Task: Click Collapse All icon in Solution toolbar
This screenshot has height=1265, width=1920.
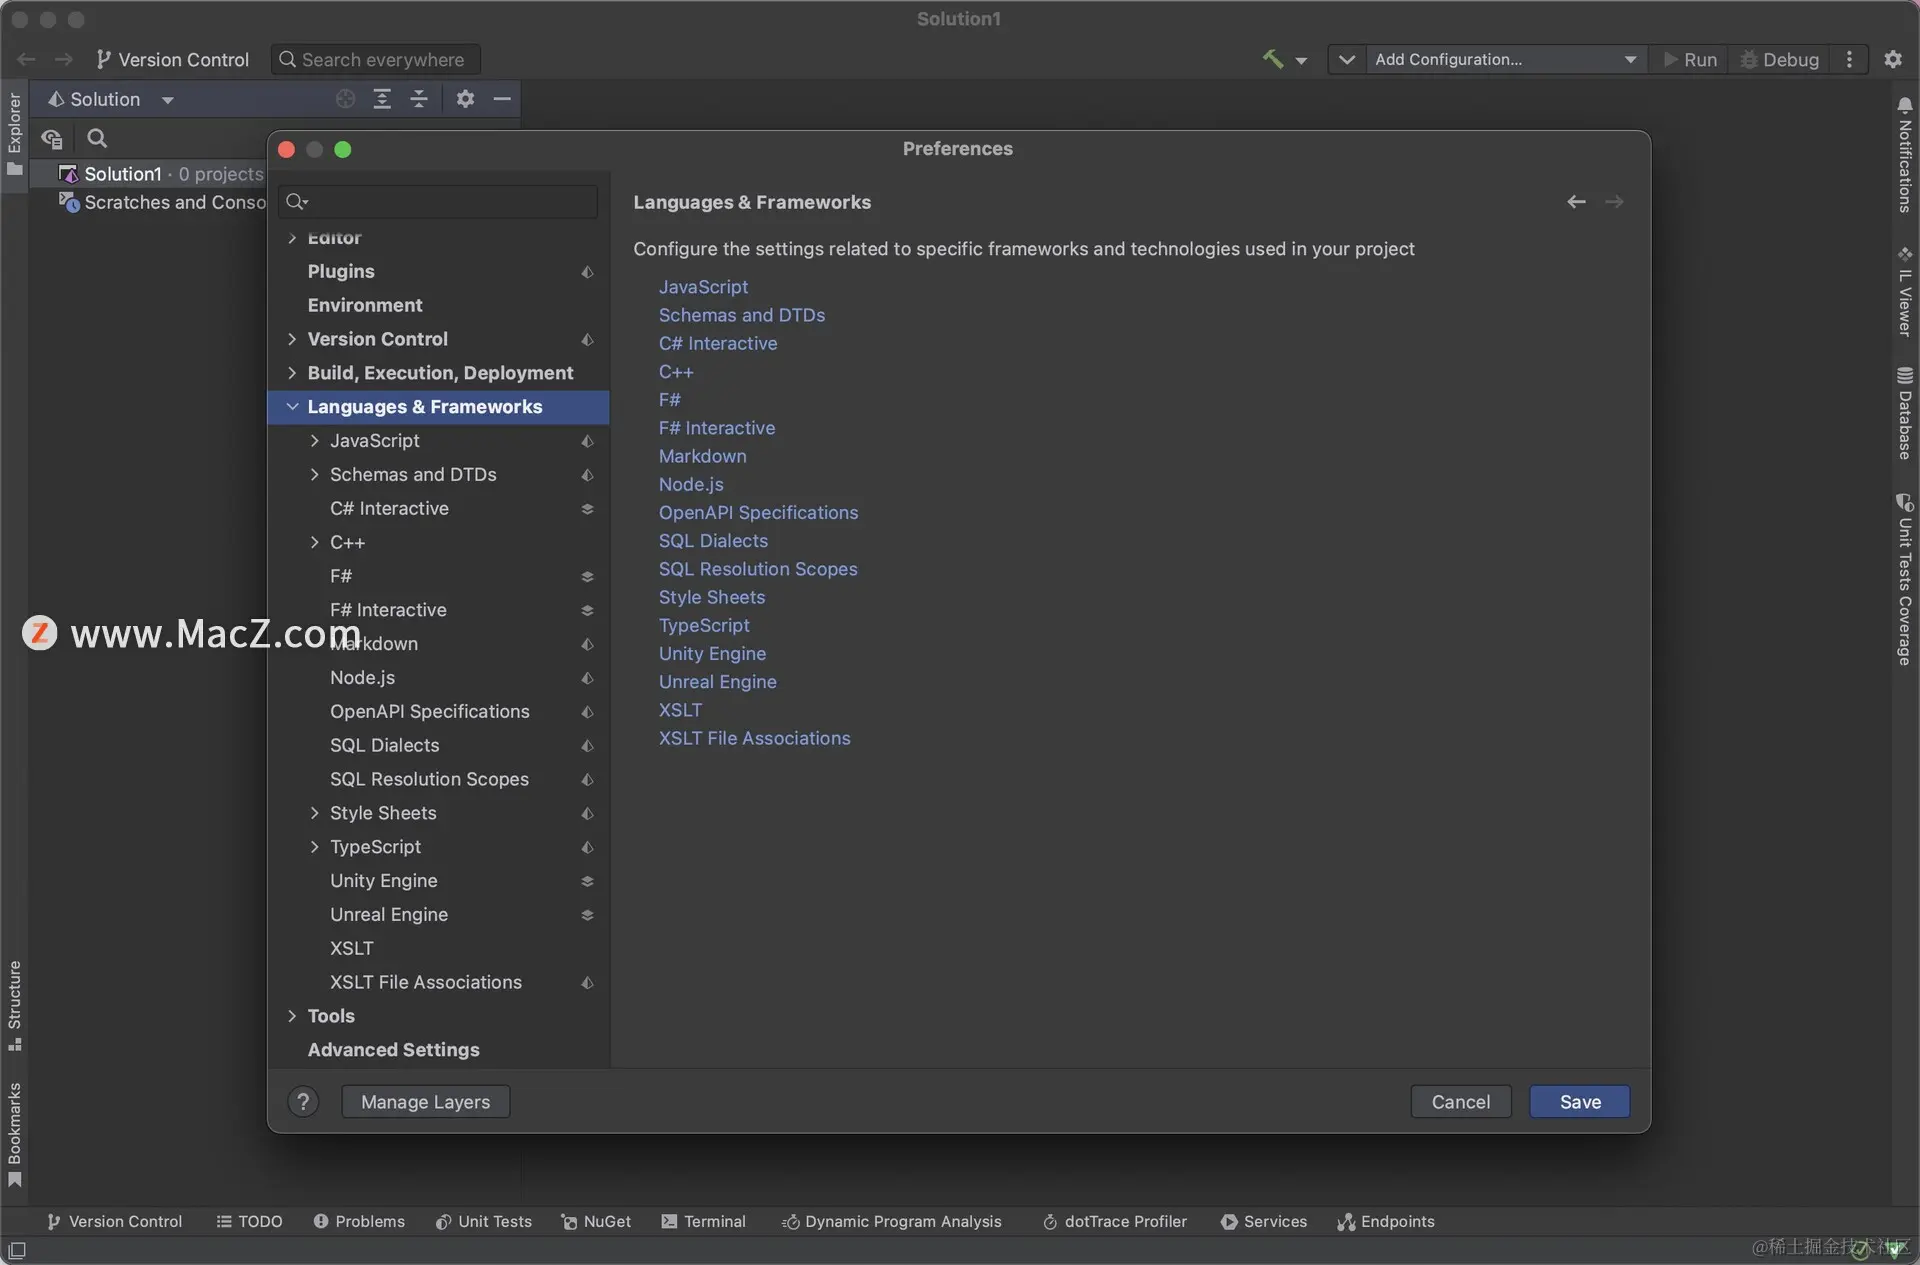Action: [x=419, y=99]
